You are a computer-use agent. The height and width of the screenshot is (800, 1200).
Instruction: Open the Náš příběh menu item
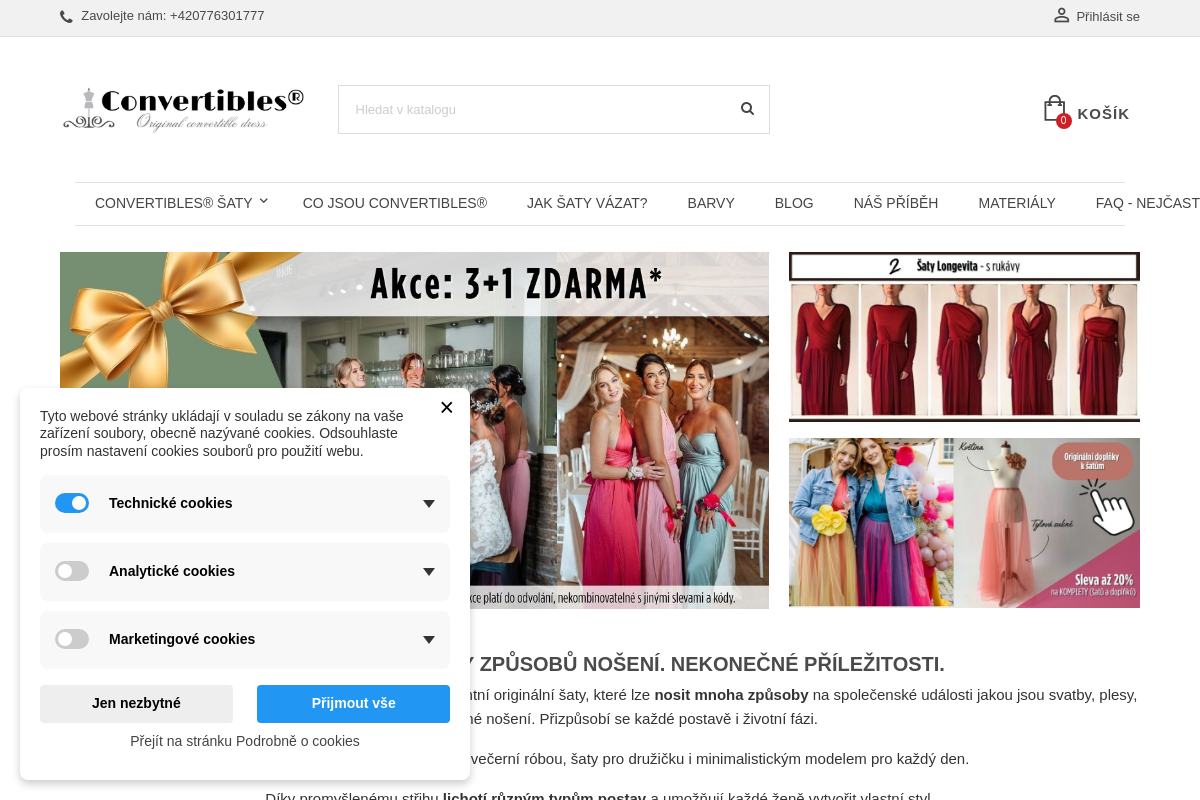pyautogui.click(x=896, y=203)
